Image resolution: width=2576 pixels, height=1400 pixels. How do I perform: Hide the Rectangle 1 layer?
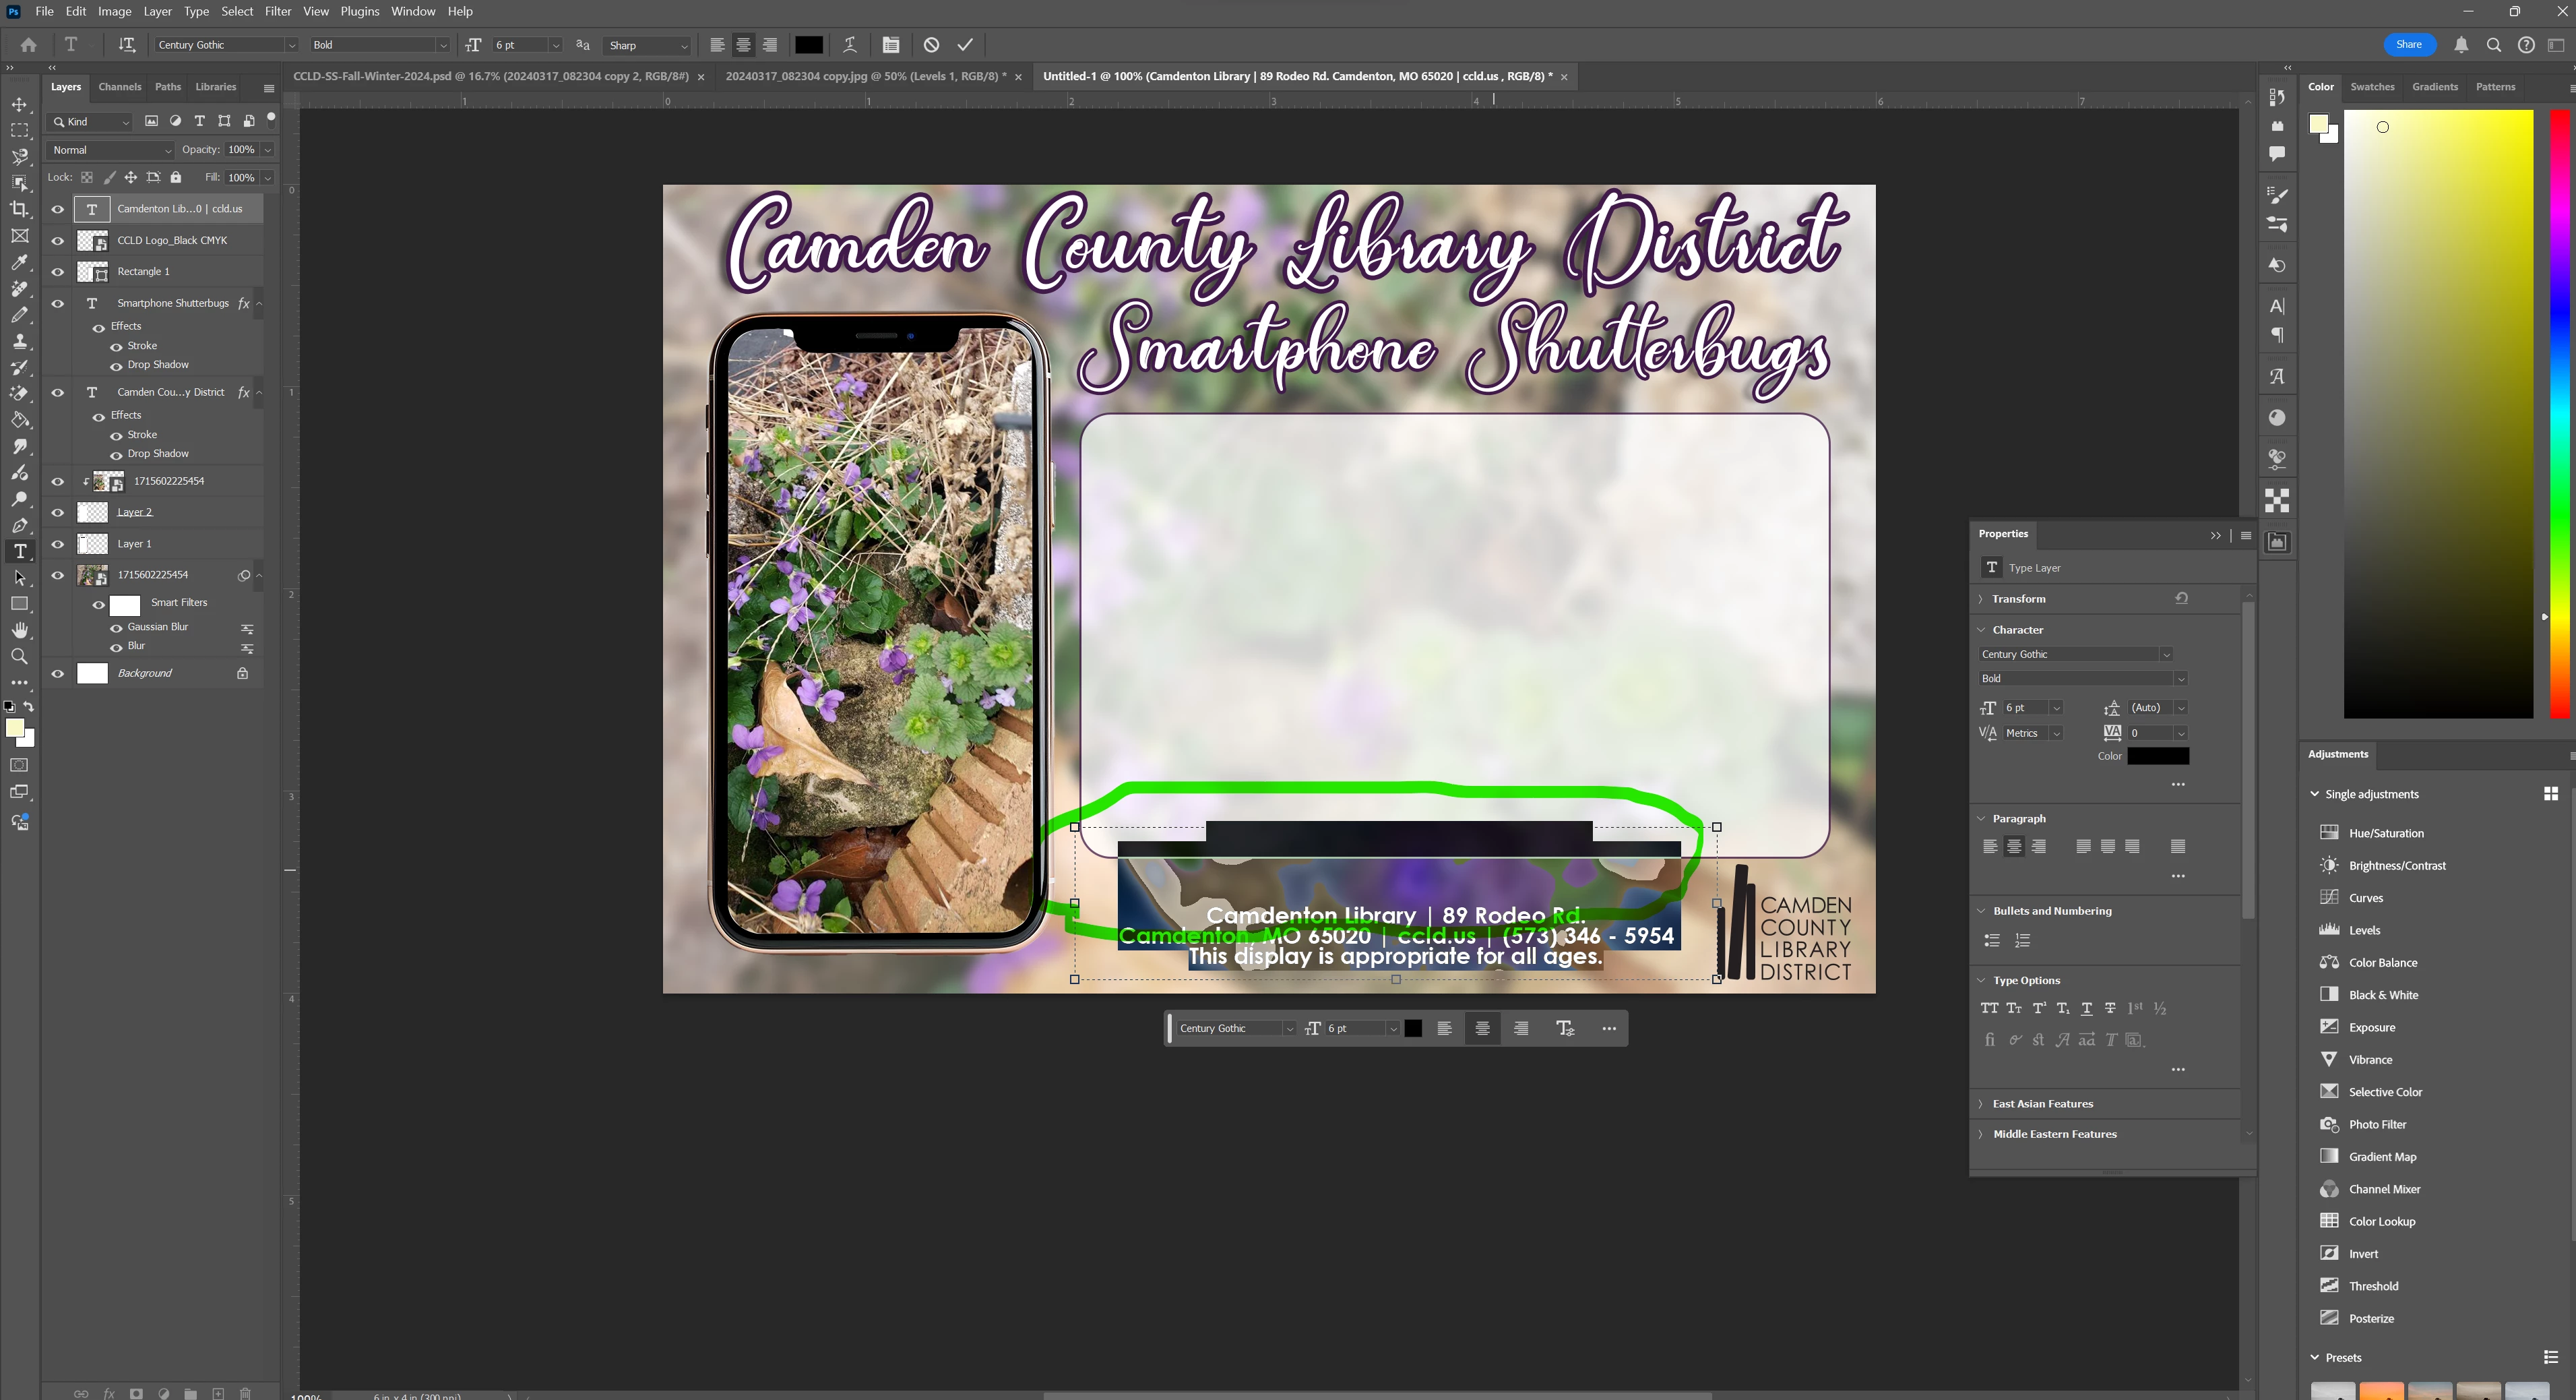click(57, 272)
